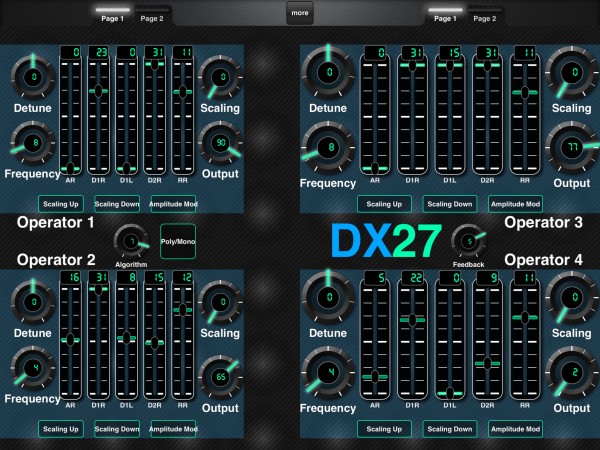Toggle Operator 1 Scaling Down

pos(117,204)
